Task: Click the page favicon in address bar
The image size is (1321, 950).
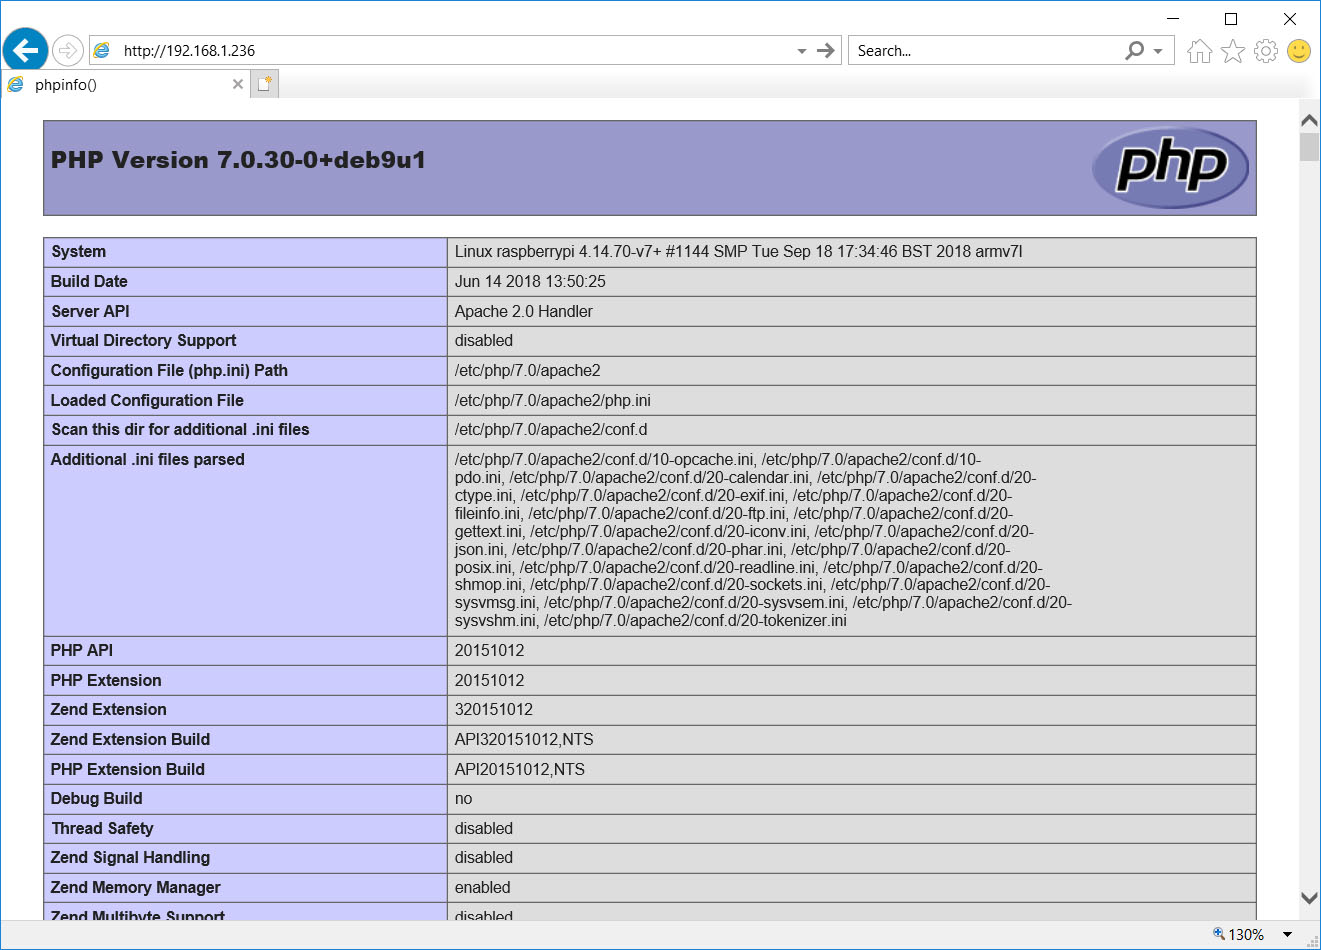Action: (x=102, y=50)
